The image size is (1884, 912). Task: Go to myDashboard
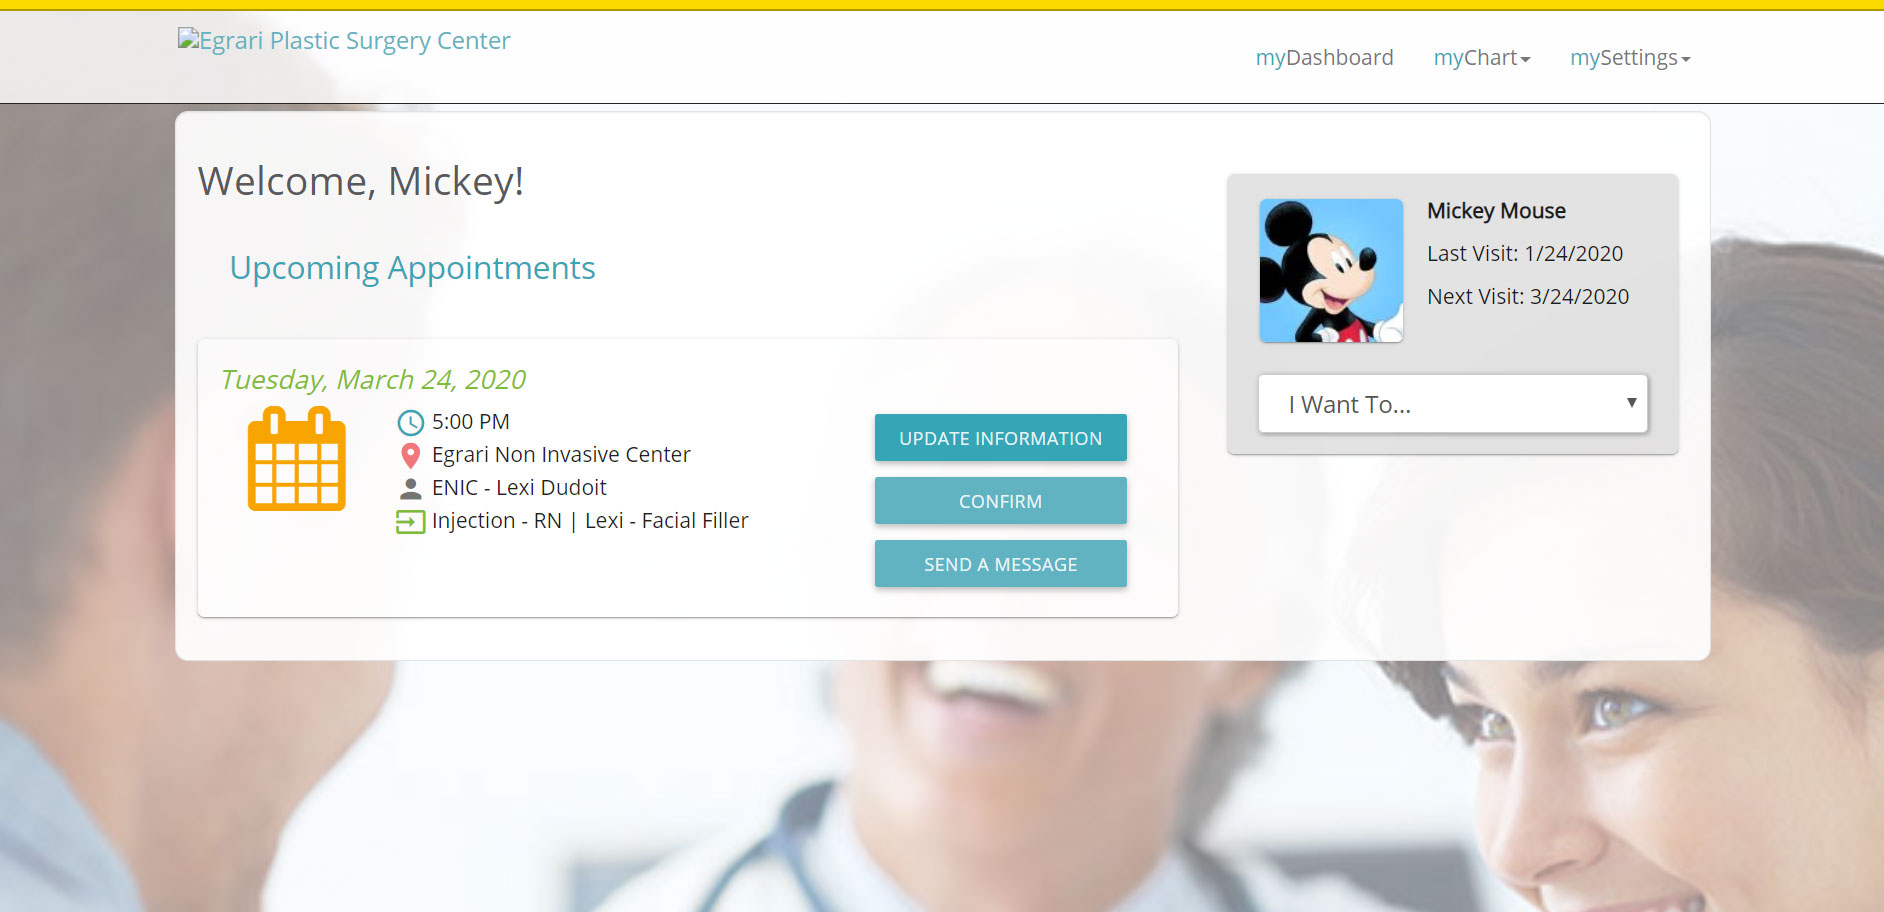pyautogui.click(x=1324, y=58)
